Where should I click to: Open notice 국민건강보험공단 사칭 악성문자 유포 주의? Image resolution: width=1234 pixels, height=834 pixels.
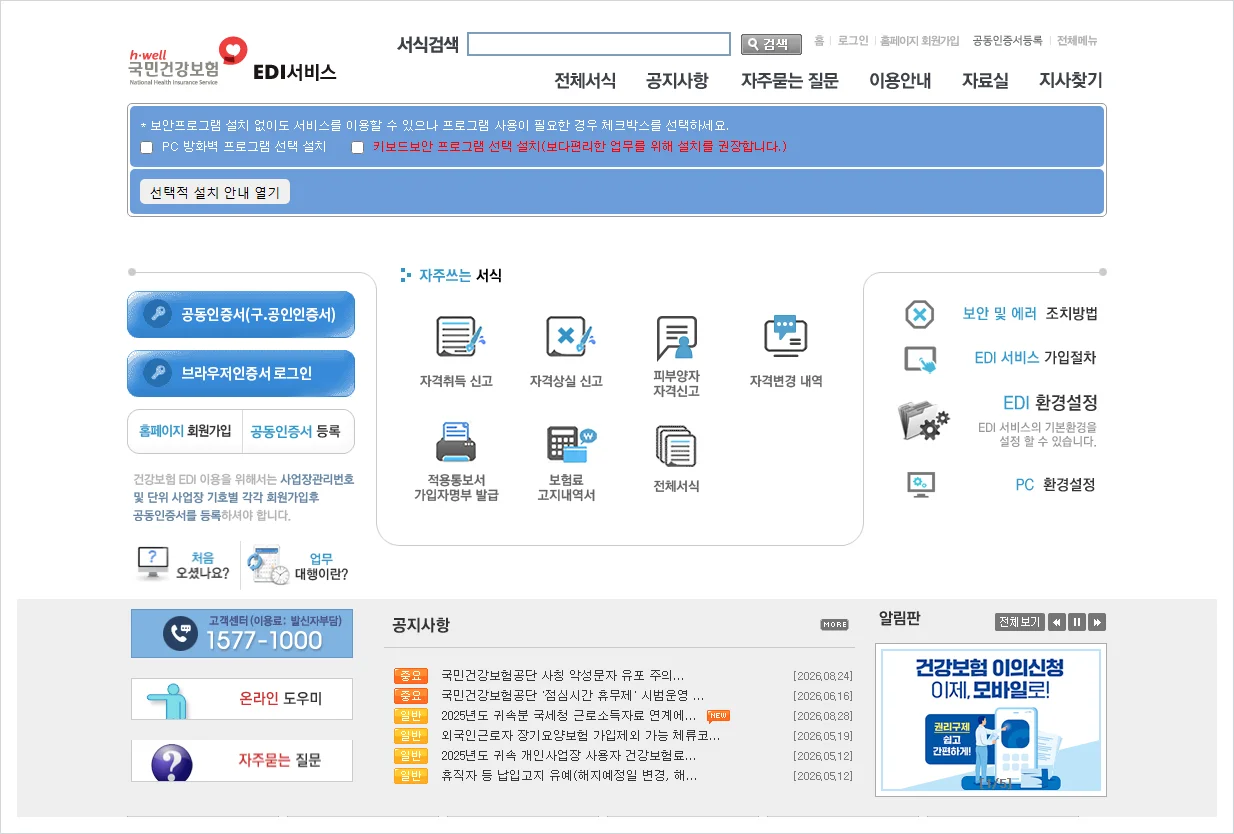point(563,675)
